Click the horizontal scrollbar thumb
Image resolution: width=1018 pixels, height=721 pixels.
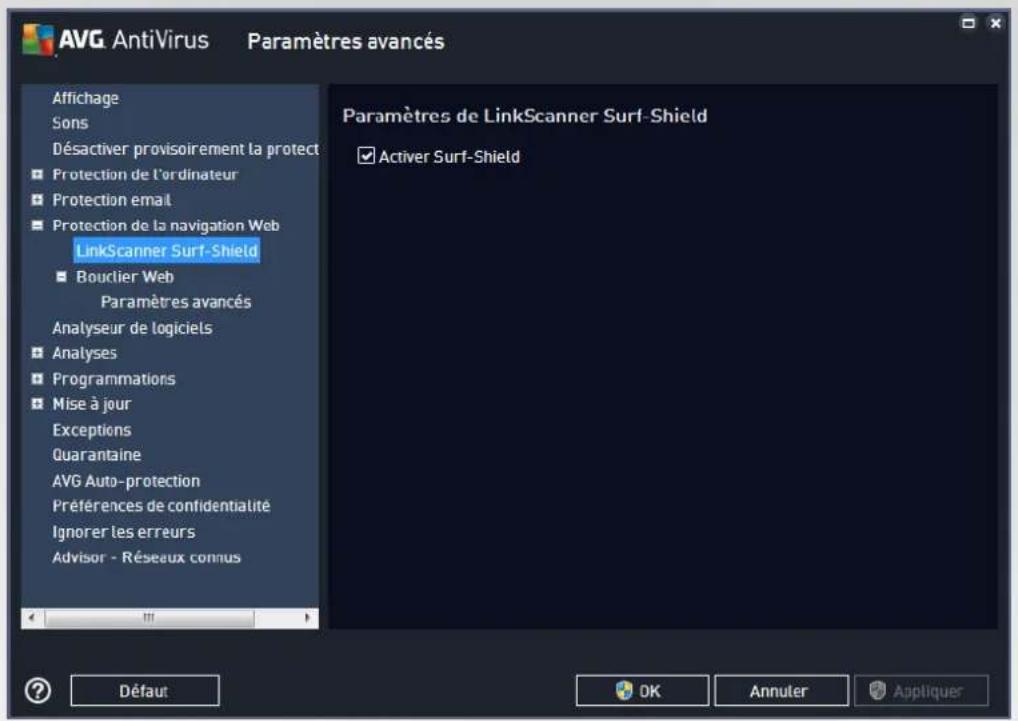click(149, 617)
